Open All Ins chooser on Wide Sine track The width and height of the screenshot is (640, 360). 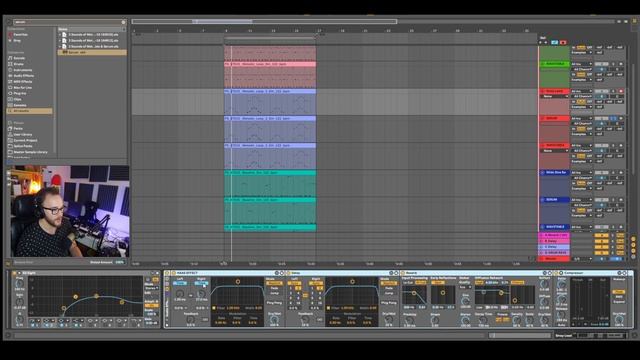(x=581, y=173)
